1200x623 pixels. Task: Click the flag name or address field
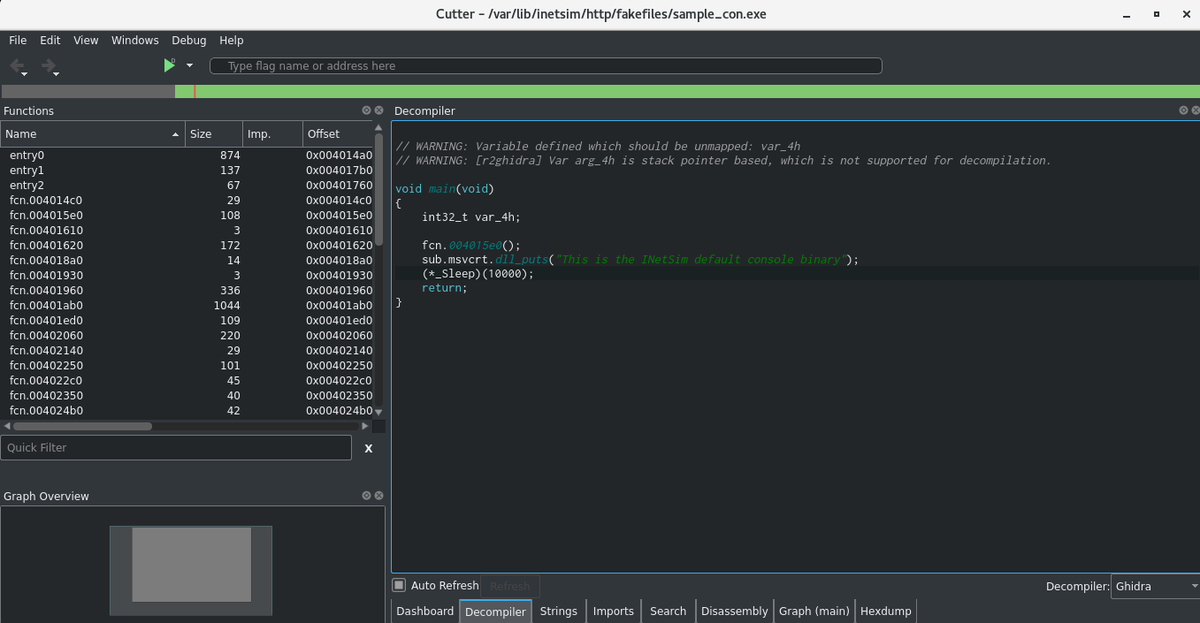tap(546, 66)
